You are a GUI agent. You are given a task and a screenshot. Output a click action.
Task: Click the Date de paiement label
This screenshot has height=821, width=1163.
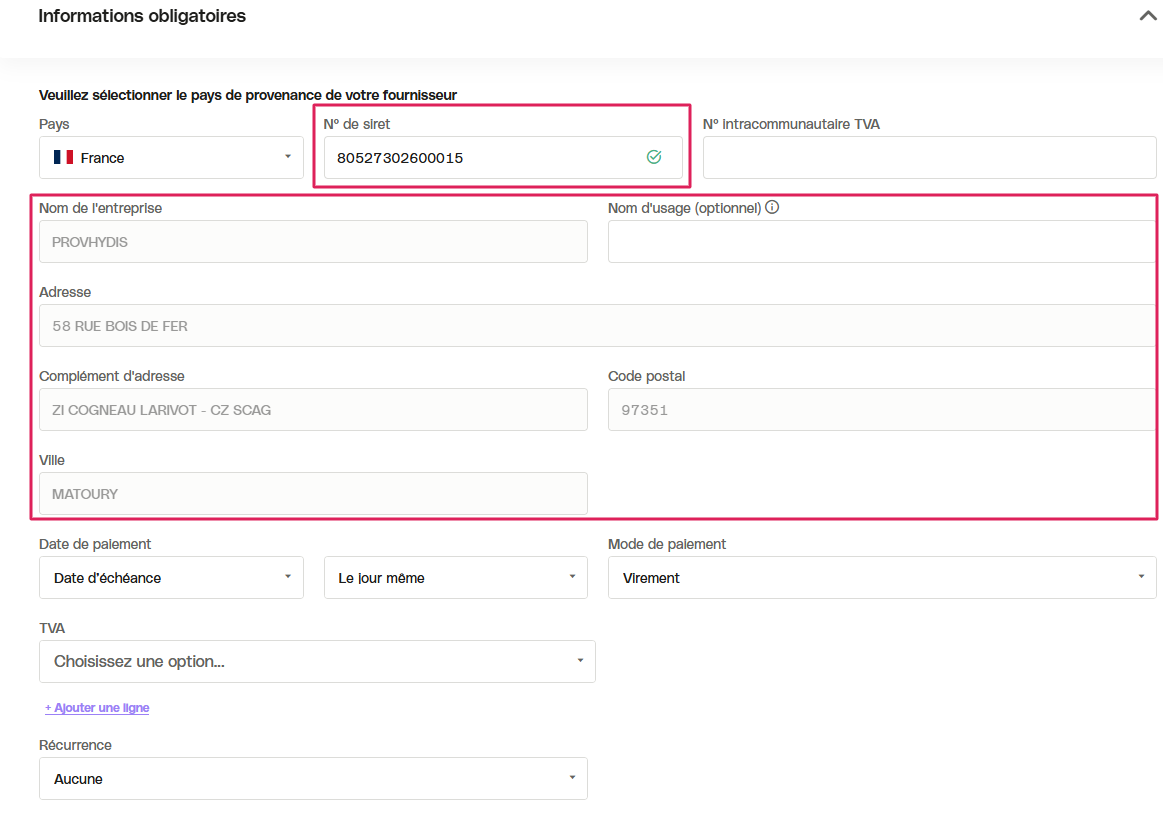click(x=95, y=544)
